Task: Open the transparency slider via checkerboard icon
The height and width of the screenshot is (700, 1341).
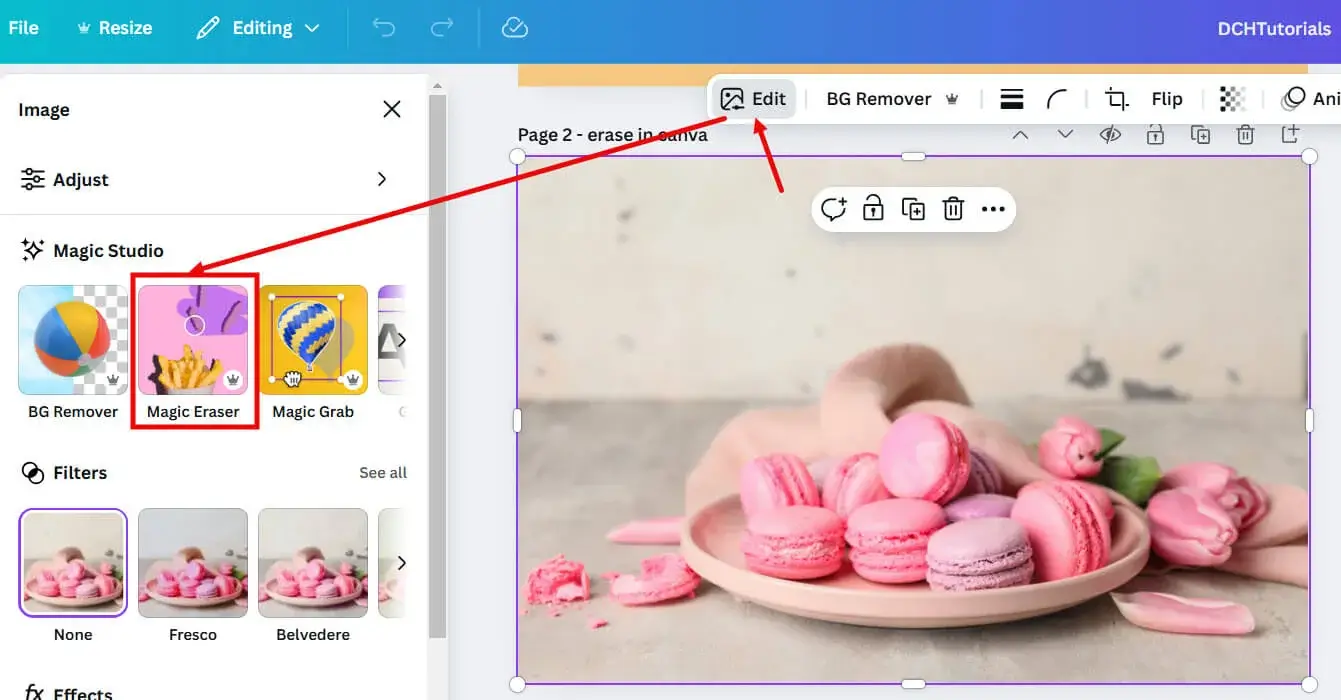Action: click(1232, 98)
